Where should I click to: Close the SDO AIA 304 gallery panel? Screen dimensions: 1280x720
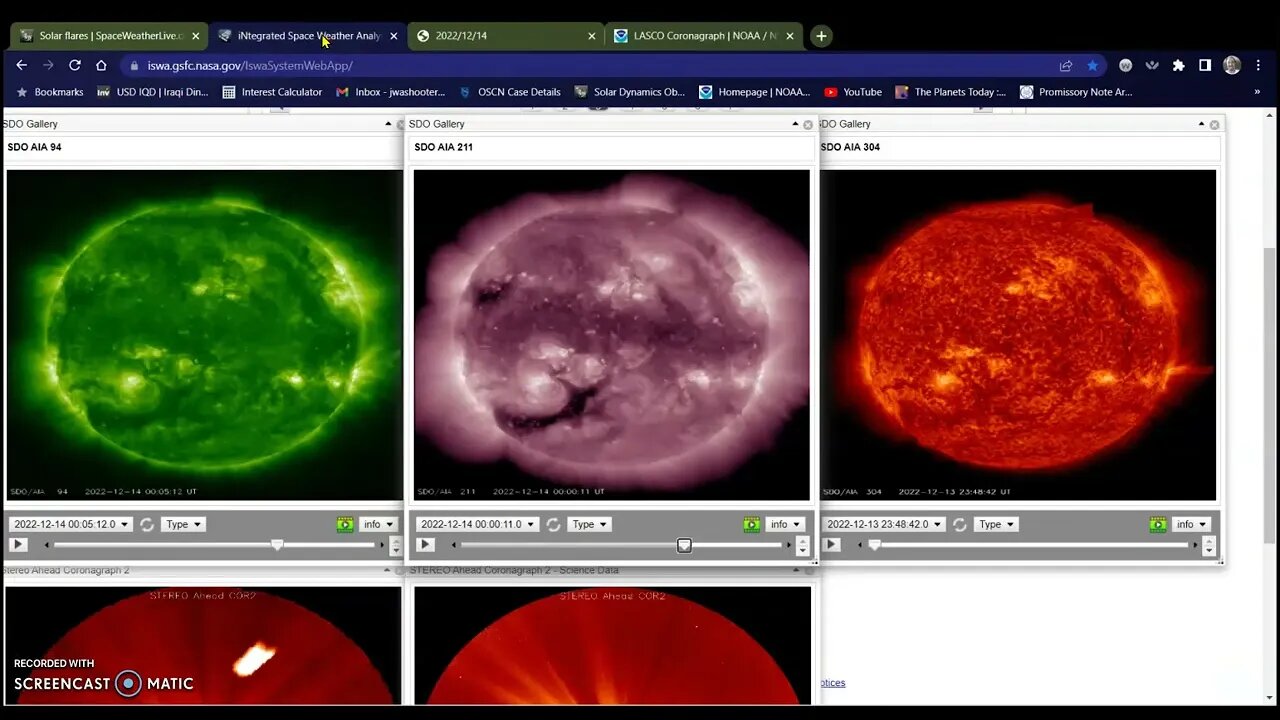pos(1215,125)
